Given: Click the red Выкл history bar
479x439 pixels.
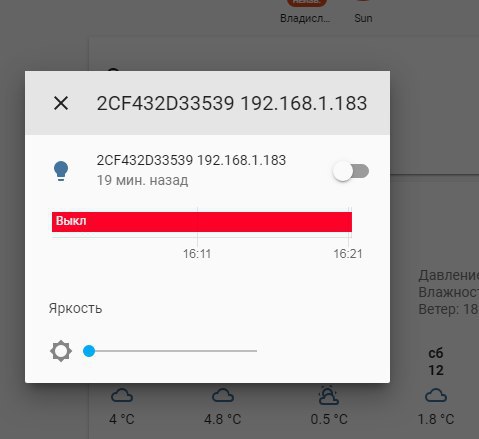Looking at the screenshot, I should click(x=202, y=222).
